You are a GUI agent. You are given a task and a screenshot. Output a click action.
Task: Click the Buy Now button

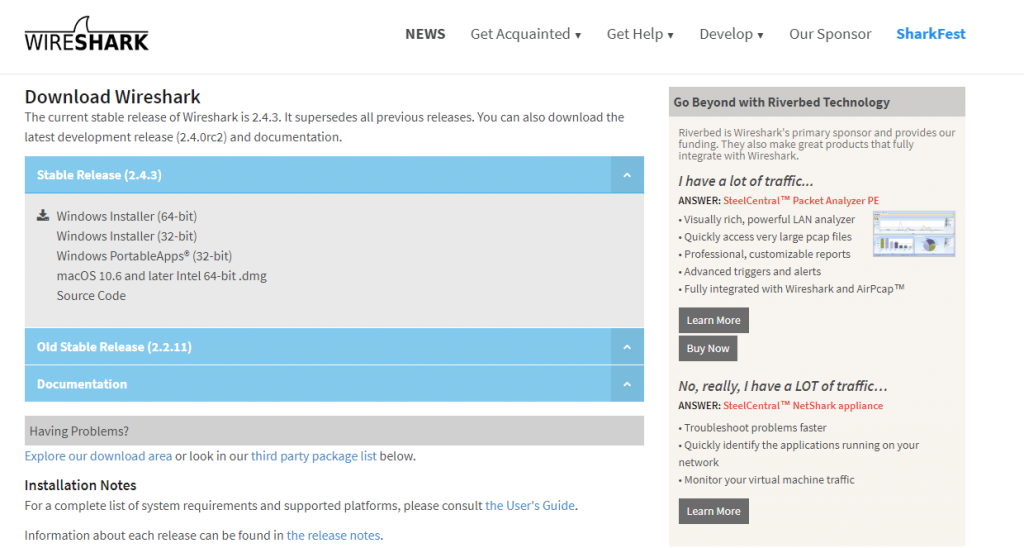coord(708,348)
